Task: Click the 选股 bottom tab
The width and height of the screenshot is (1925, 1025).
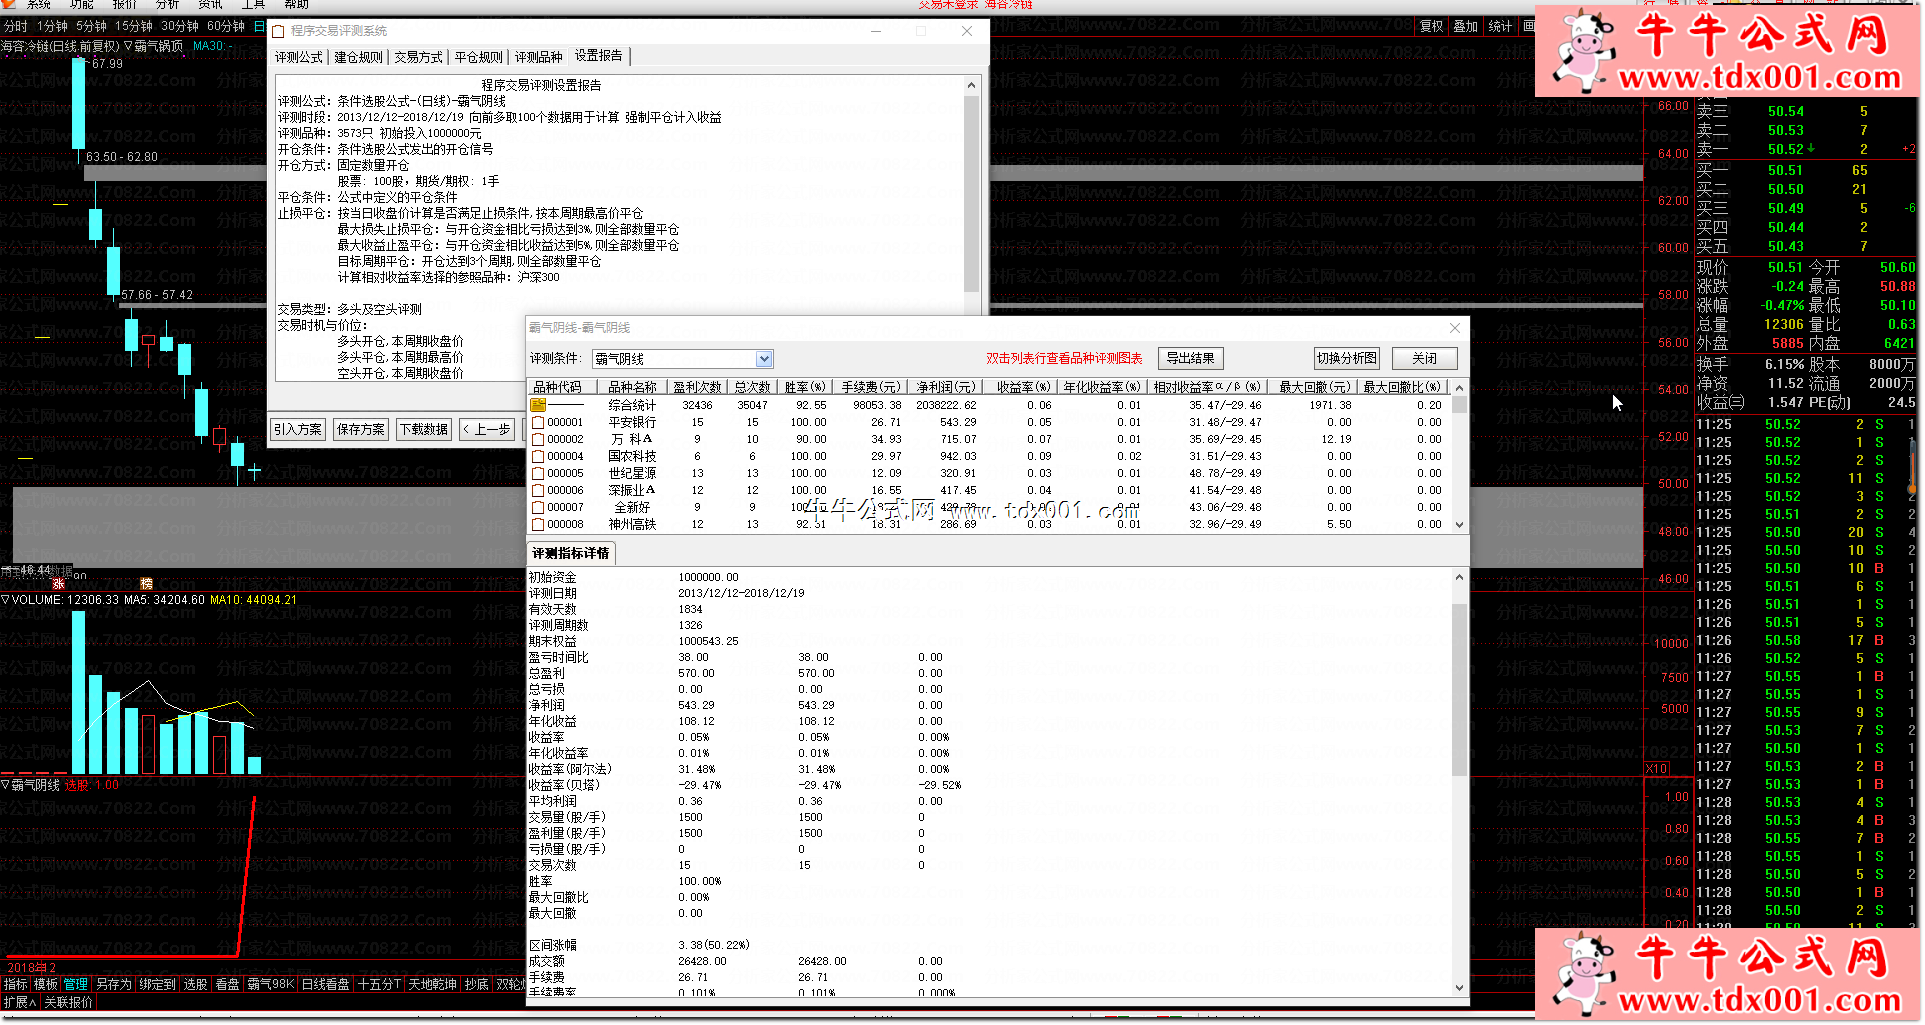Action: tap(195, 984)
